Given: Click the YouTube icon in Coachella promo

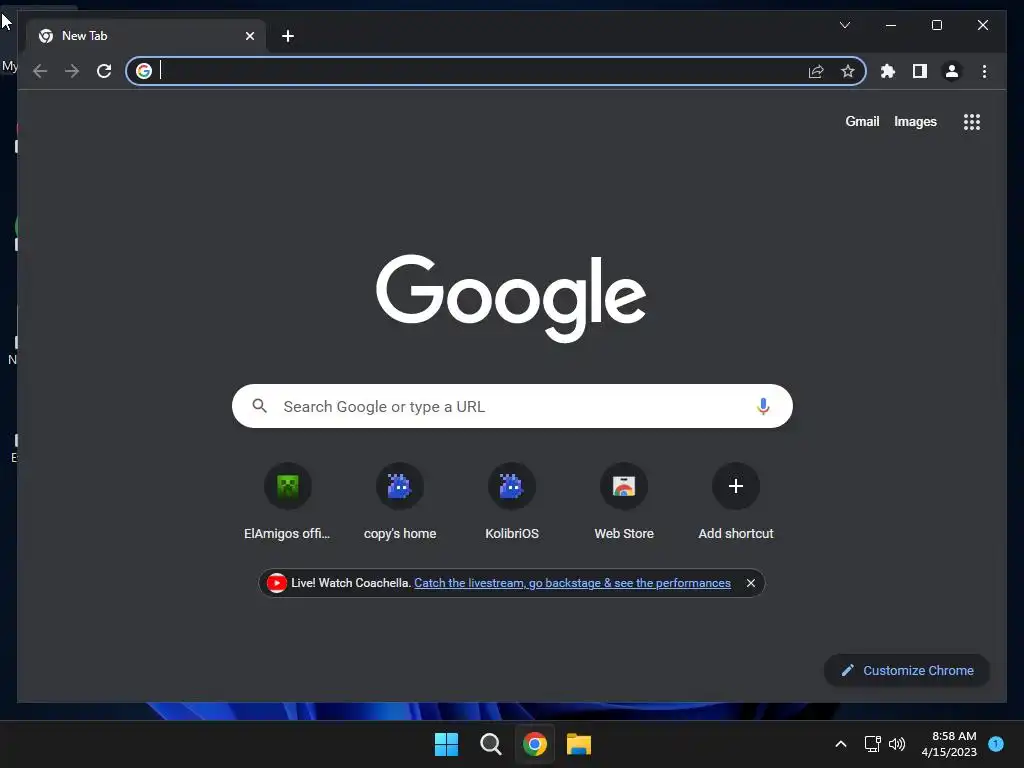Looking at the screenshot, I should pyautogui.click(x=276, y=583).
